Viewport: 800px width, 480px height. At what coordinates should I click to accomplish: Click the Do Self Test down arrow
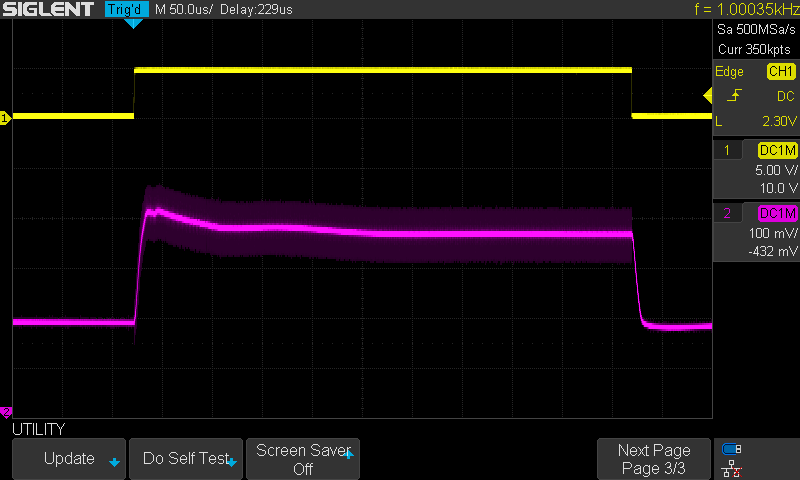click(x=232, y=463)
